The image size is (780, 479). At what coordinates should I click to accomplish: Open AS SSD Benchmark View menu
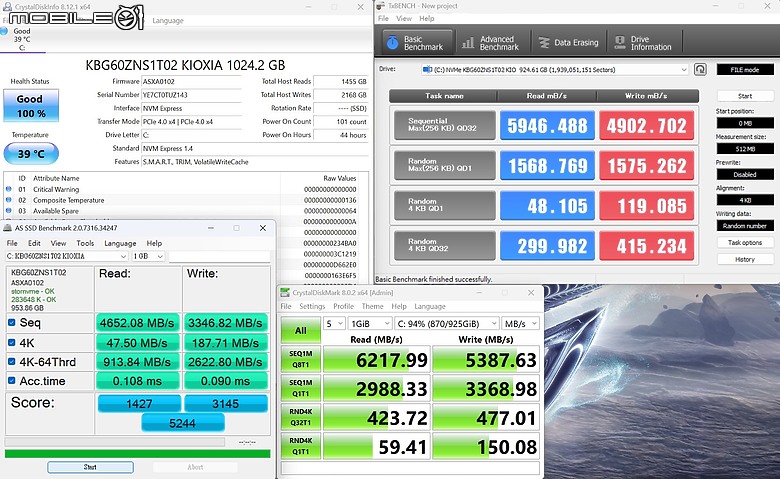click(x=58, y=243)
